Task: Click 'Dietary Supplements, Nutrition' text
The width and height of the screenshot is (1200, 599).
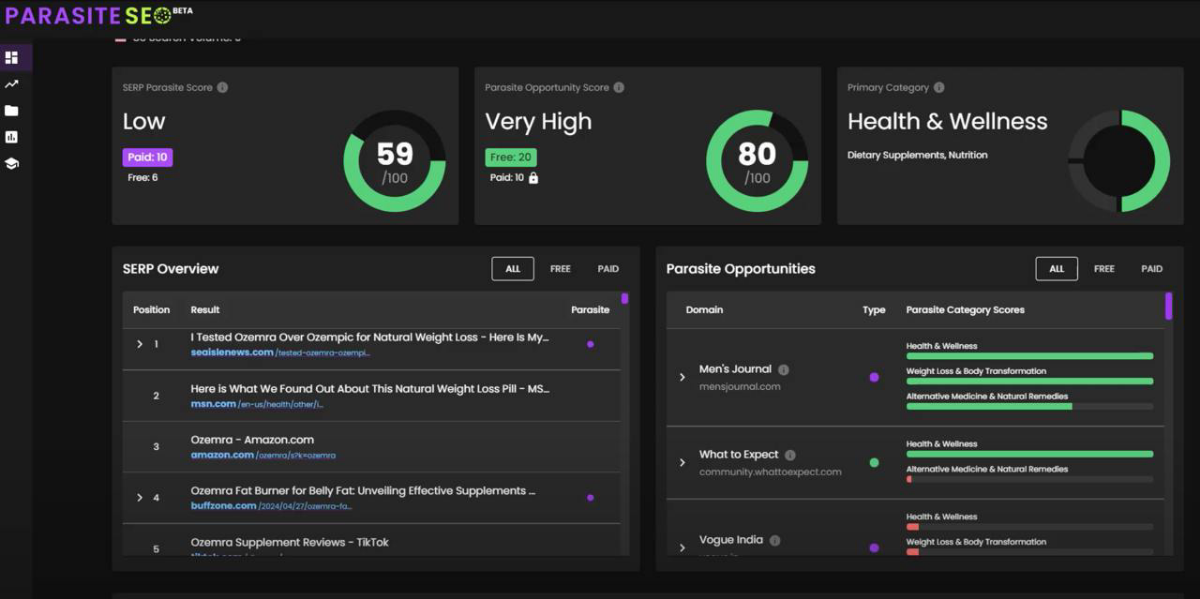Action: [917, 155]
